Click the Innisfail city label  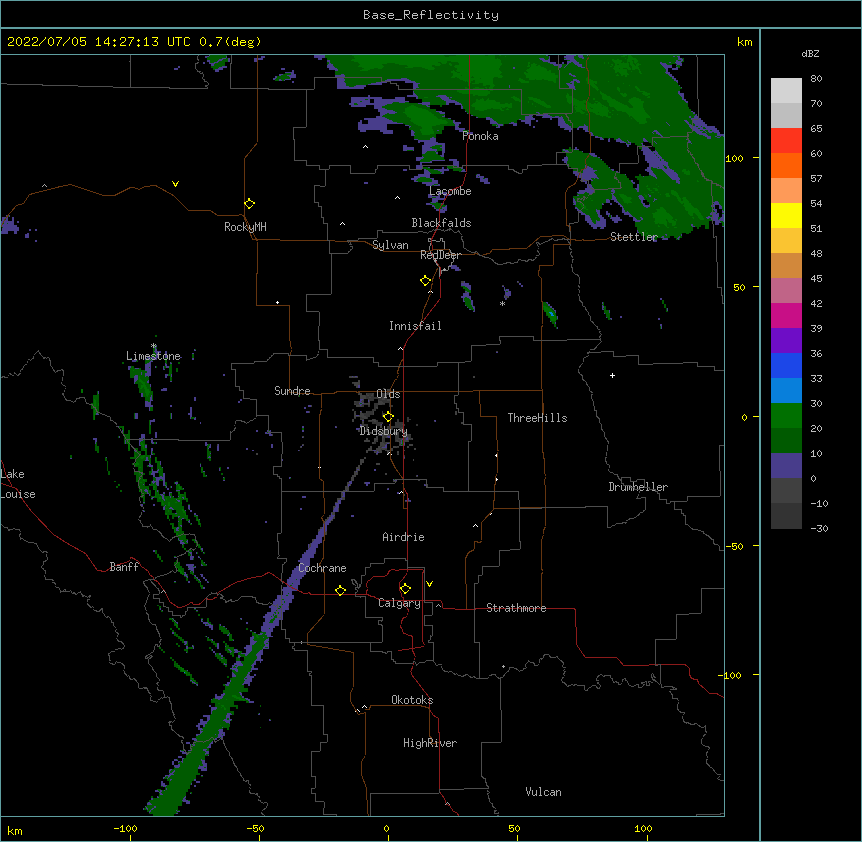(x=415, y=326)
